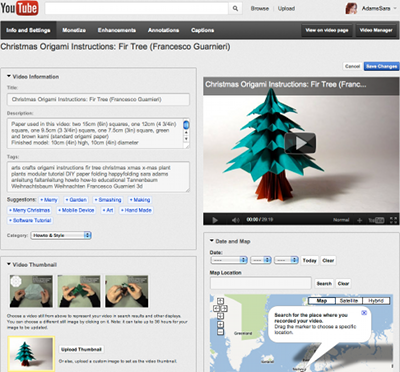Open the Category dropdown showing Howto & Style
The height and width of the screenshot is (372, 400).
pos(61,235)
